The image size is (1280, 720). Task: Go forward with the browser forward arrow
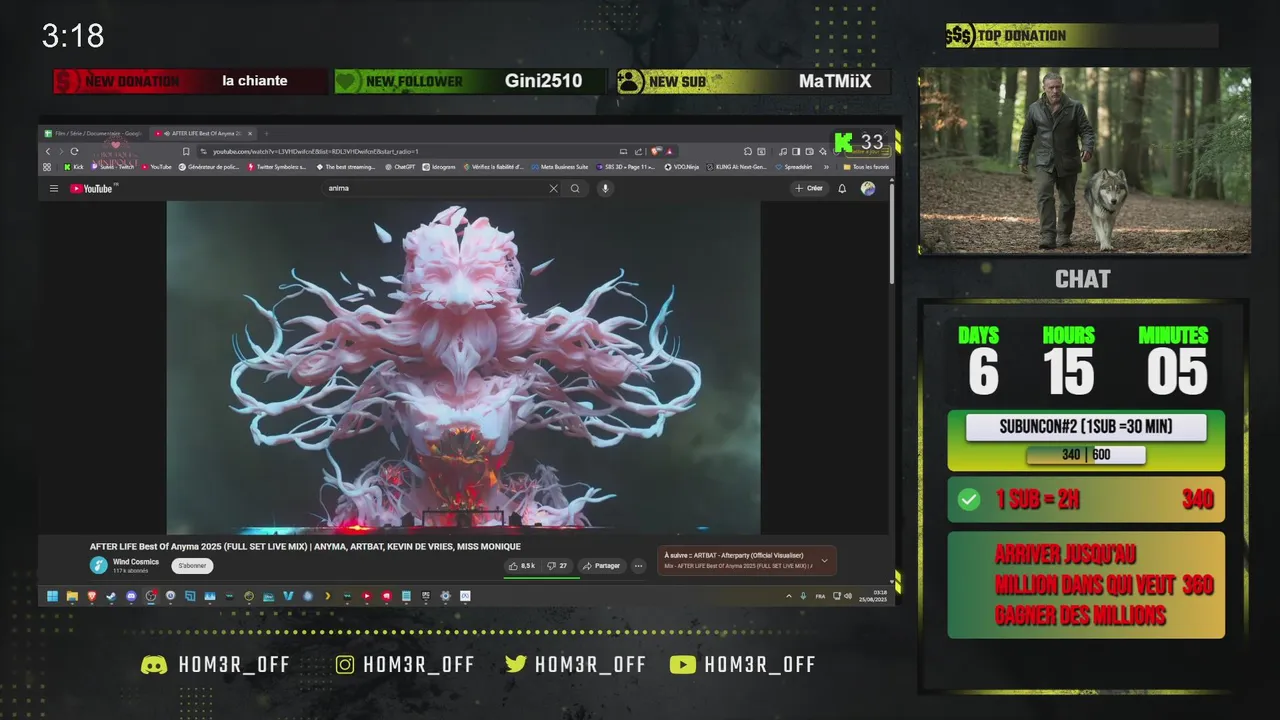pos(61,151)
